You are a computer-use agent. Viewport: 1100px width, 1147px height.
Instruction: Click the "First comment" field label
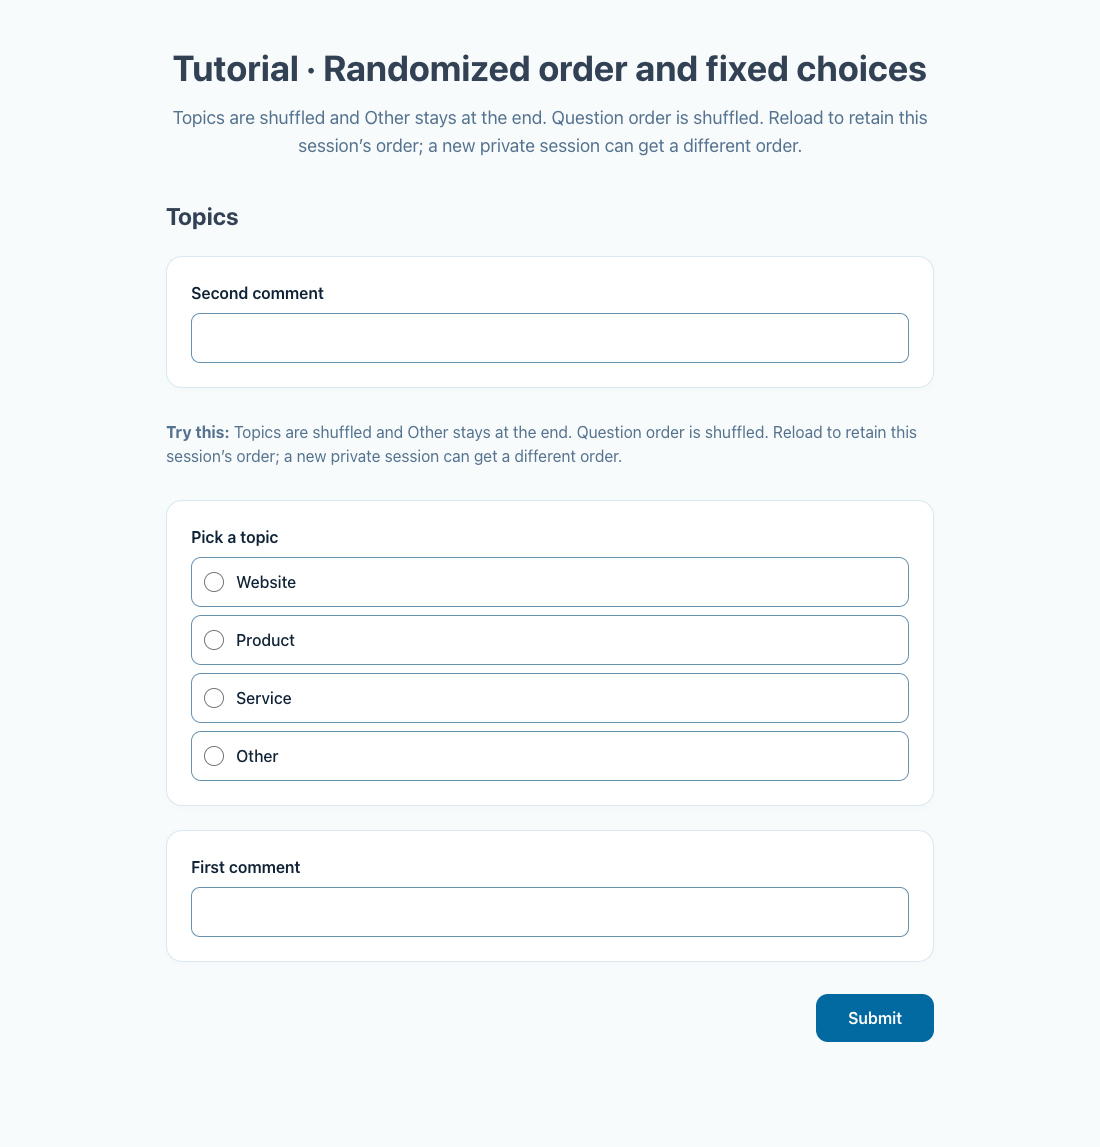pos(246,868)
